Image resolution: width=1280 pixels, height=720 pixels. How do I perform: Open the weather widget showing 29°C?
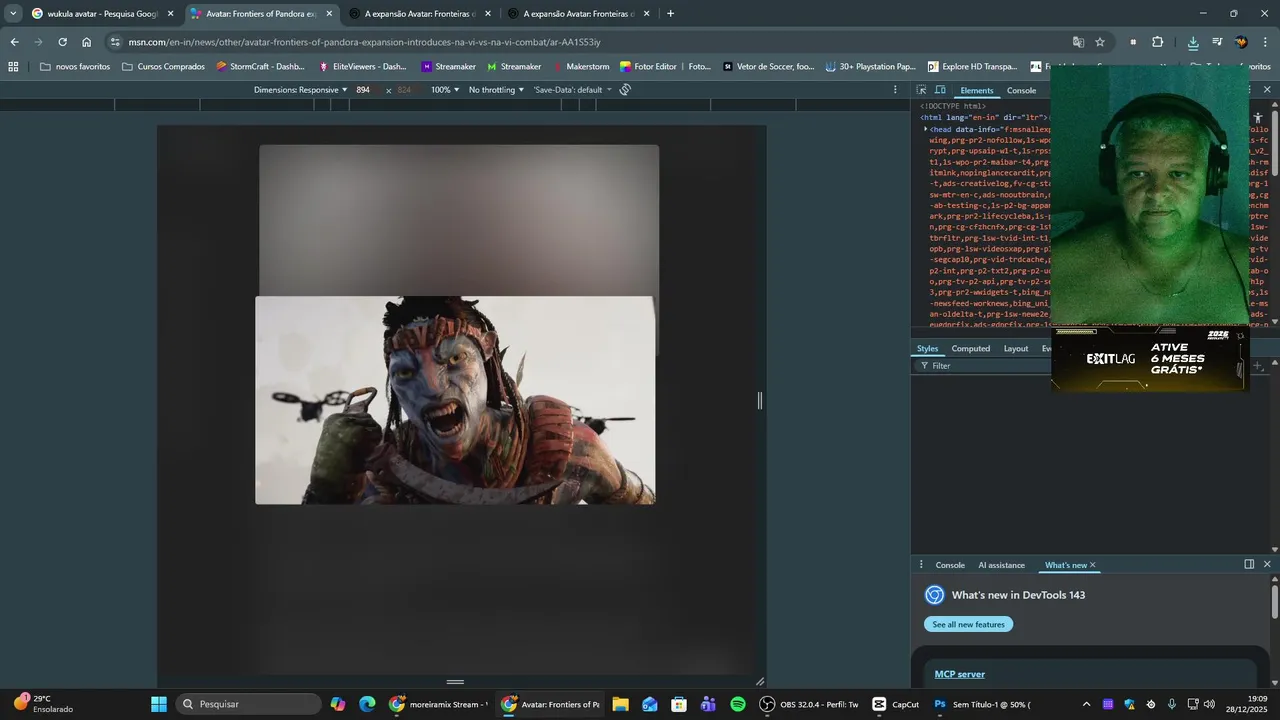[x=42, y=704]
